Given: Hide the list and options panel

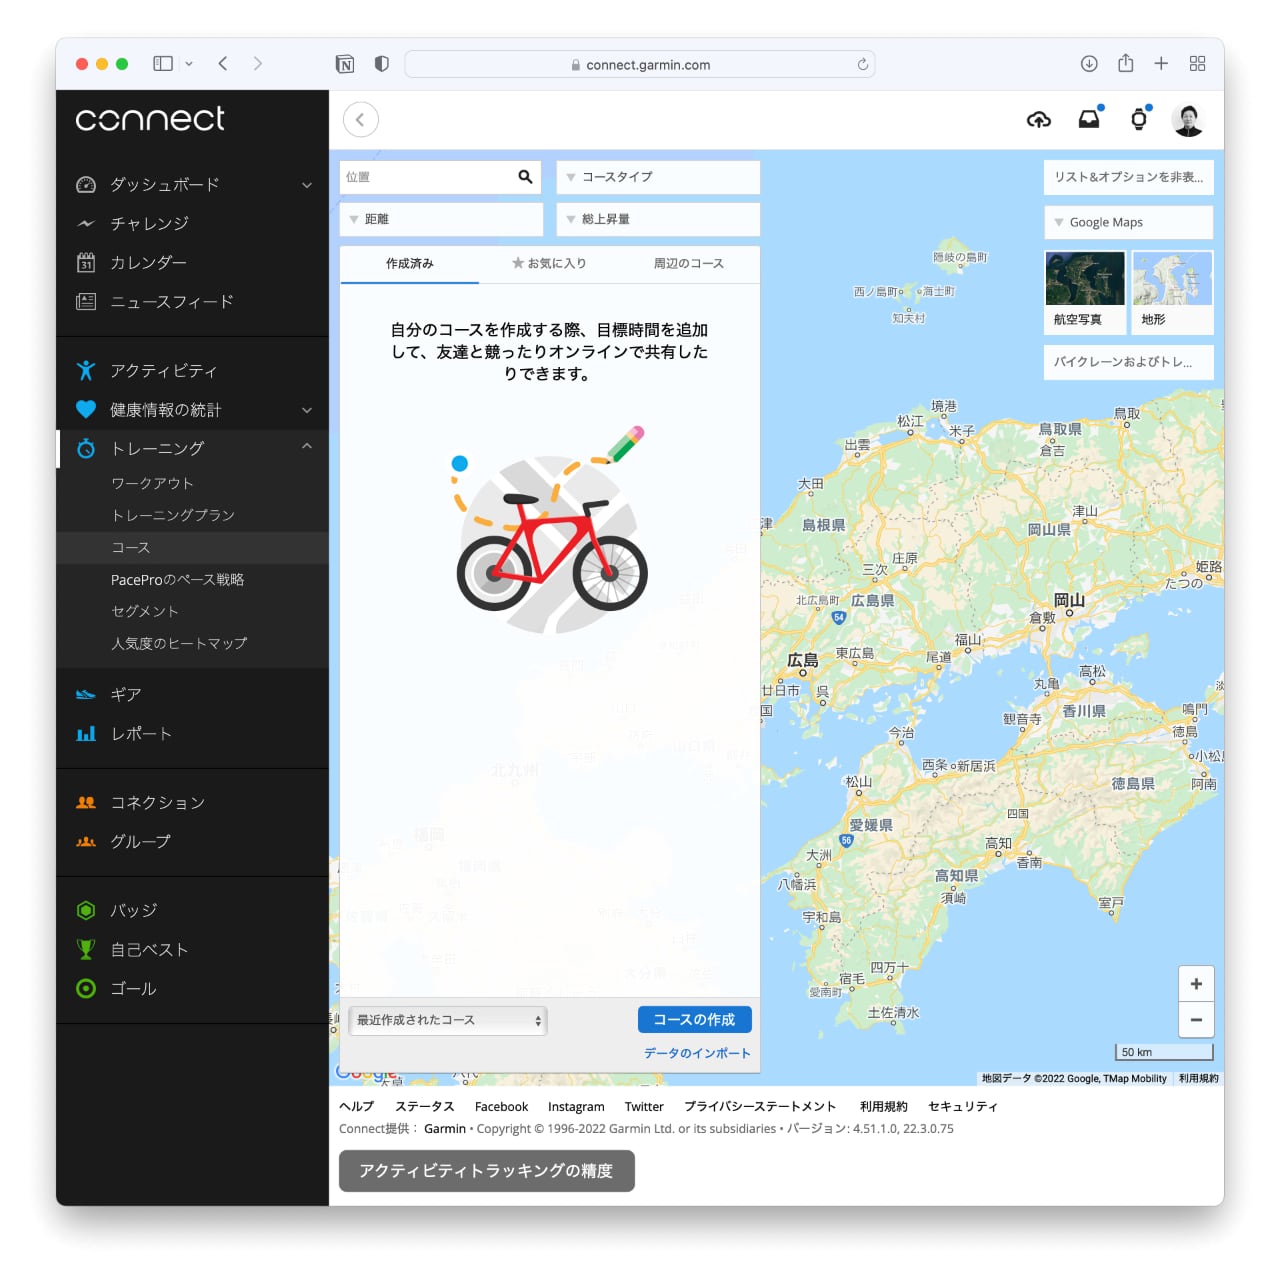Looking at the screenshot, I should tap(1128, 177).
